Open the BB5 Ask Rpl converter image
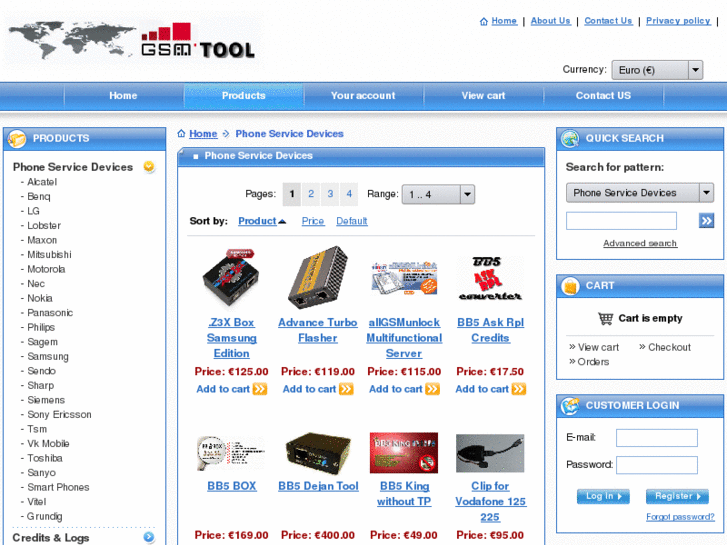727x545 pixels. click(490, 277)
